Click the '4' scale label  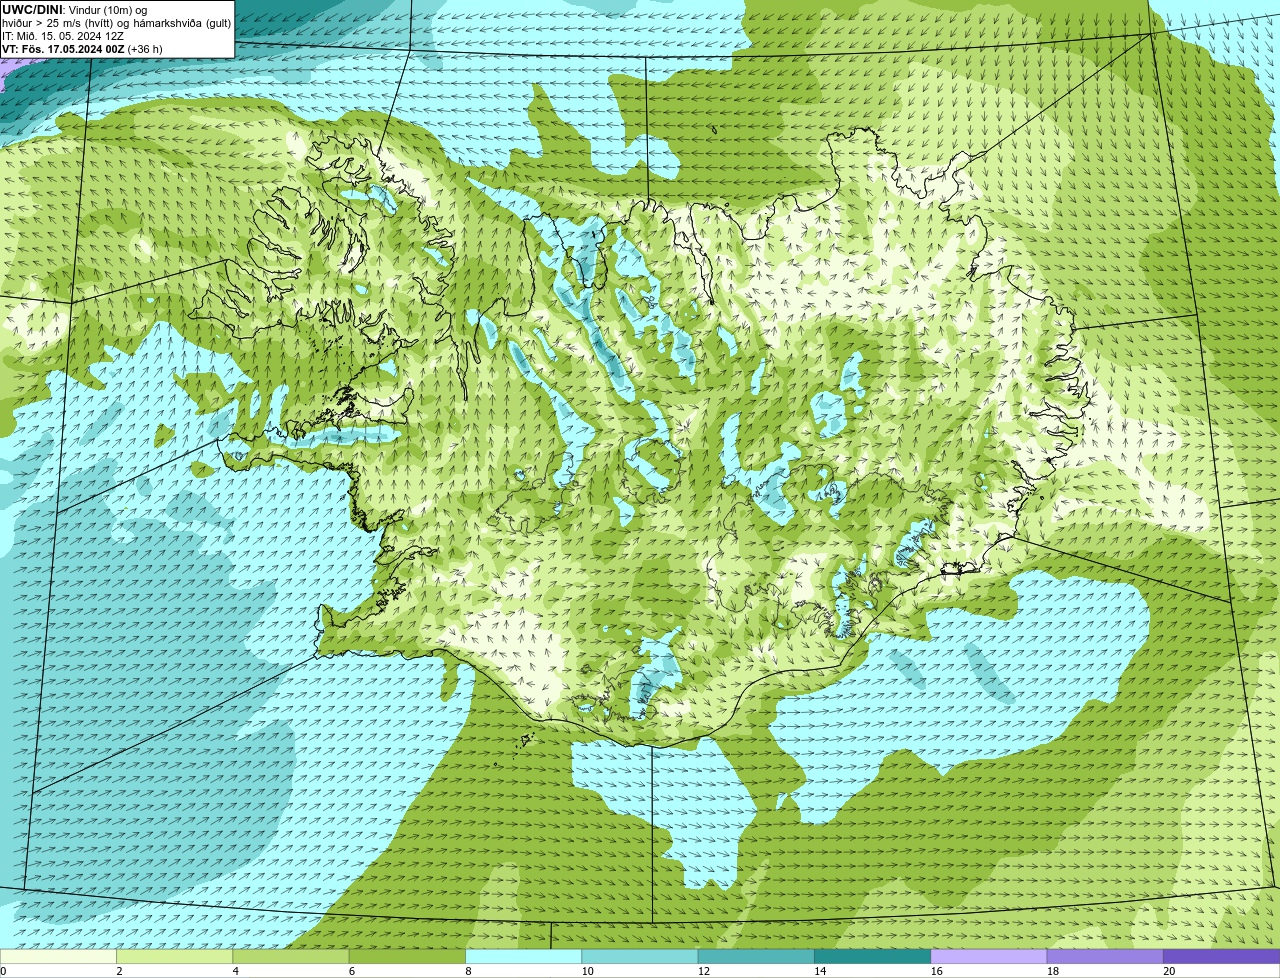[235, 971]
